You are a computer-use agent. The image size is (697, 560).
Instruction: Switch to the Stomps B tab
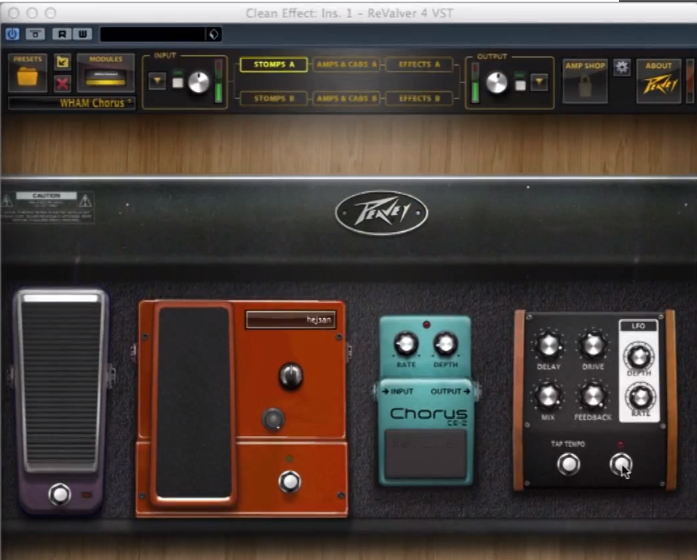pos(274,98)
